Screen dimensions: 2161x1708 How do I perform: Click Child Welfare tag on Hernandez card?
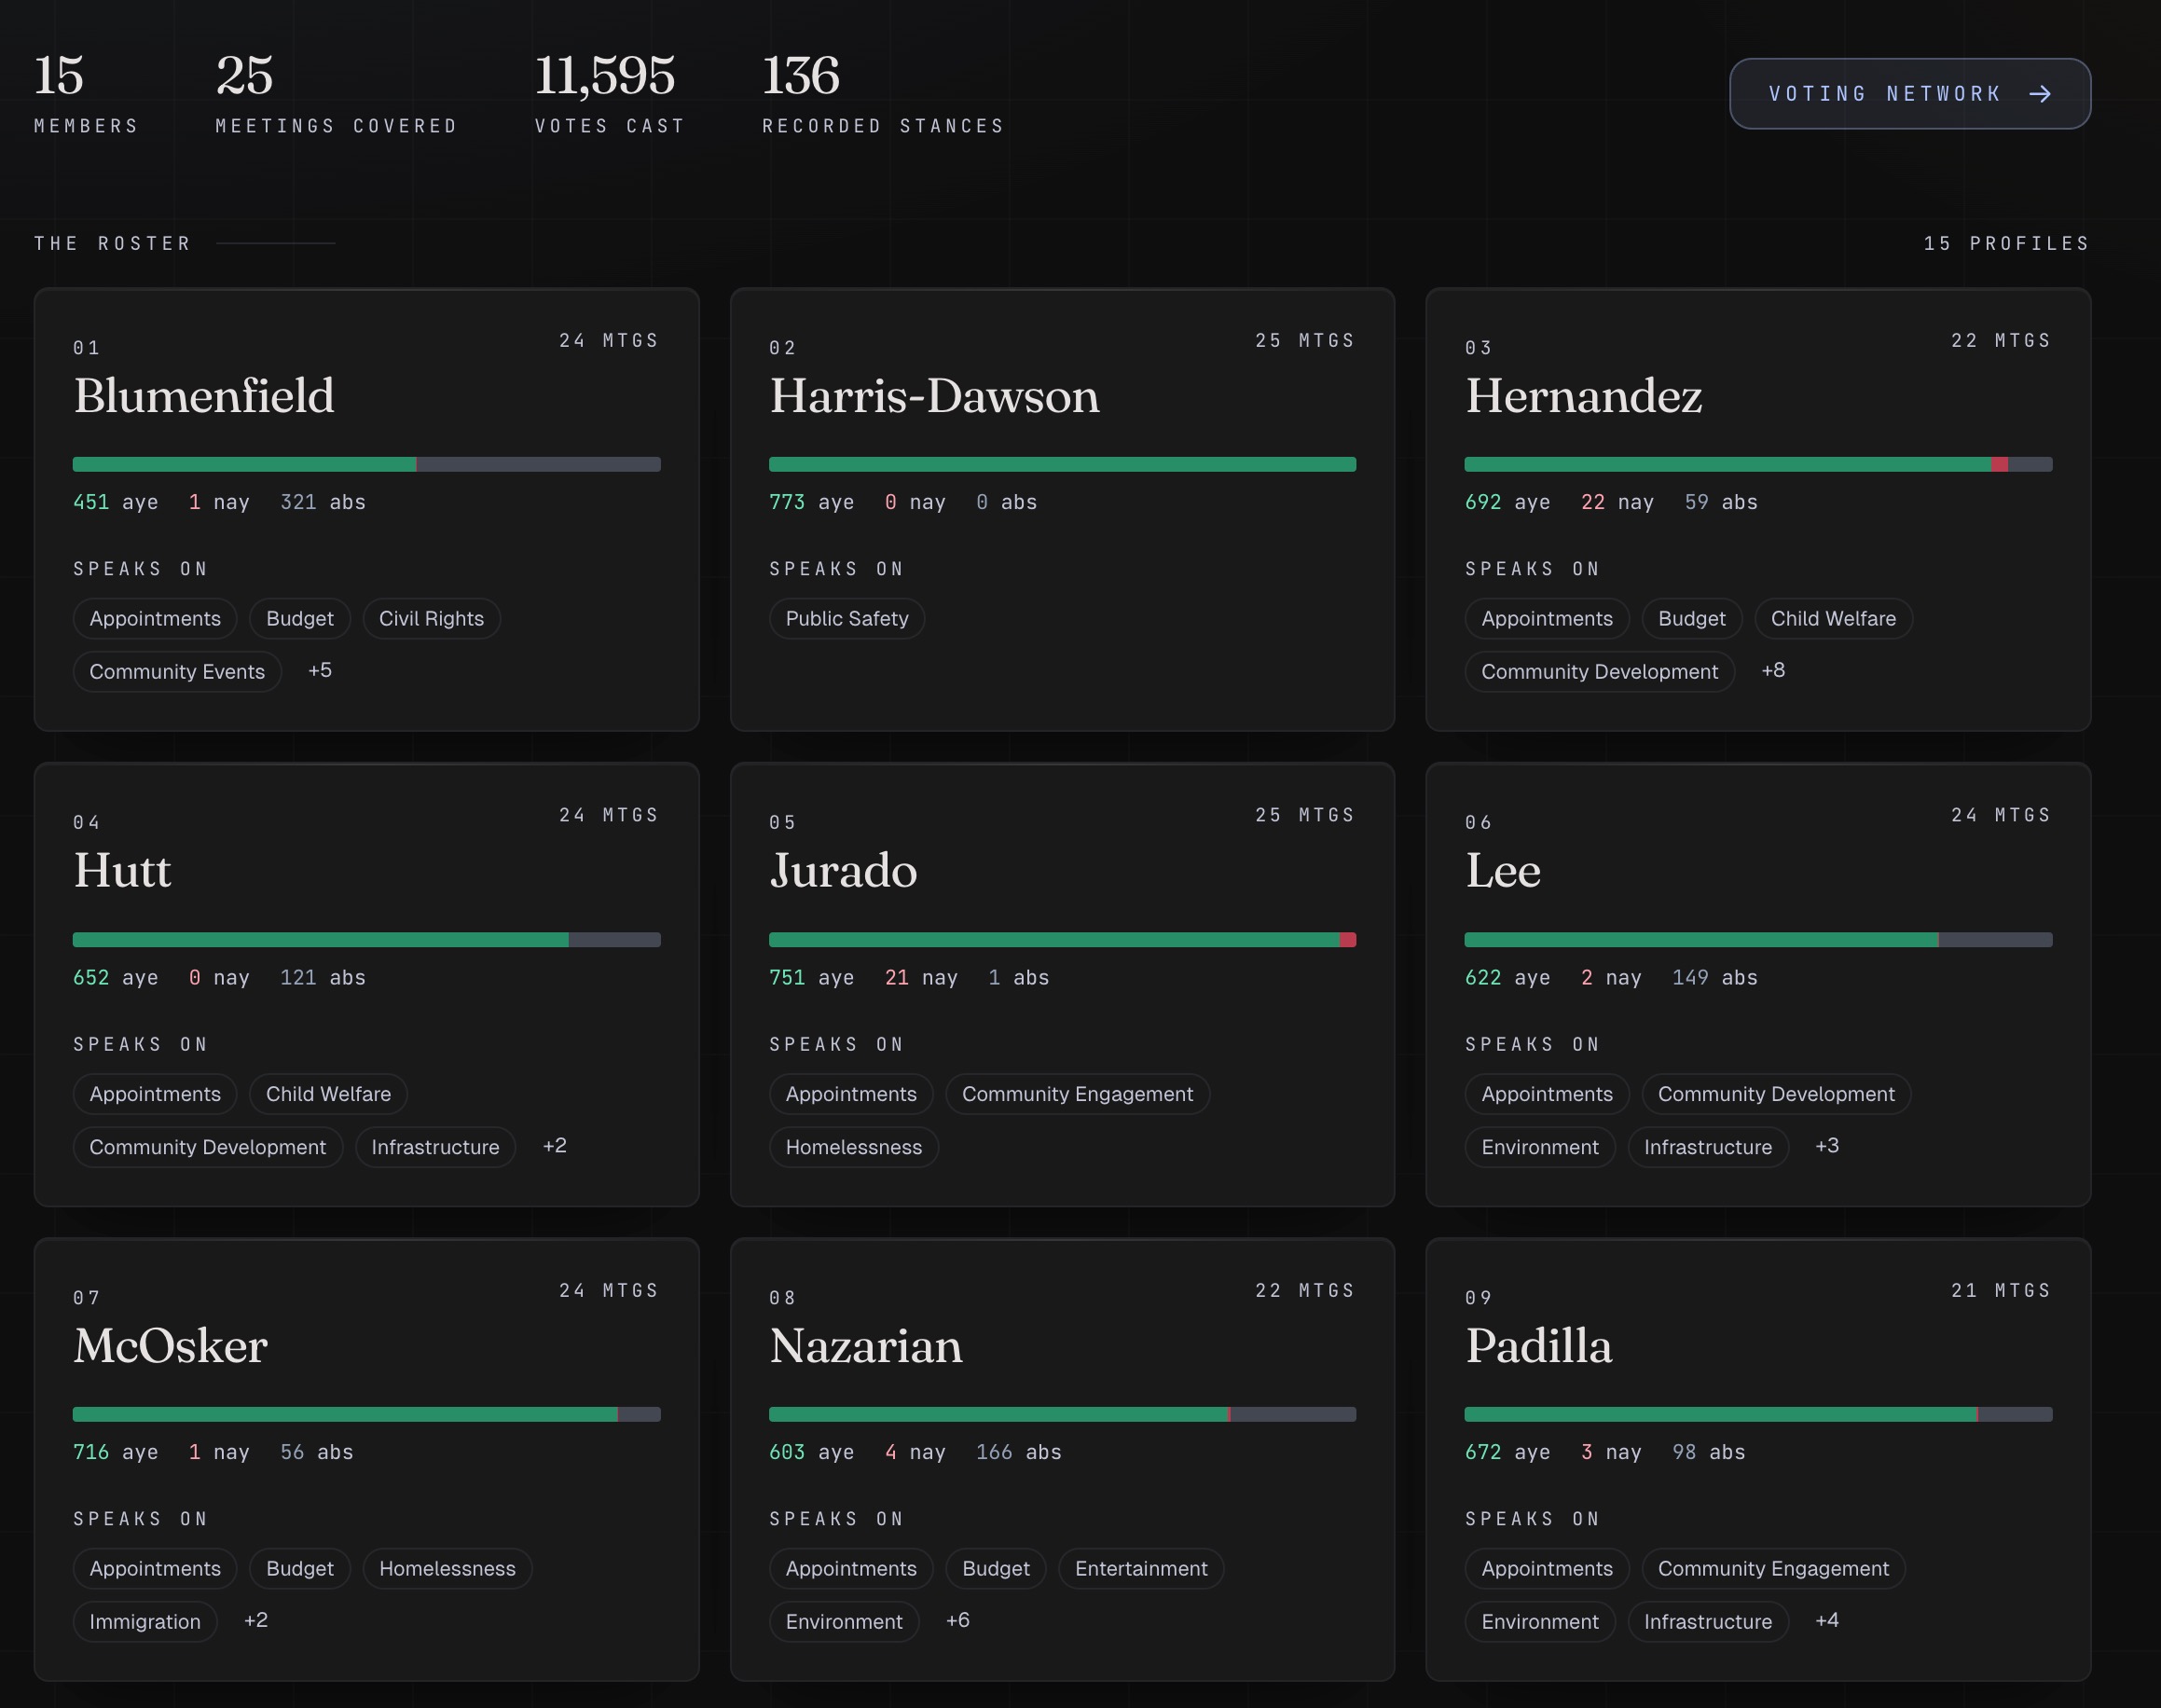(x=1832, y=619)
